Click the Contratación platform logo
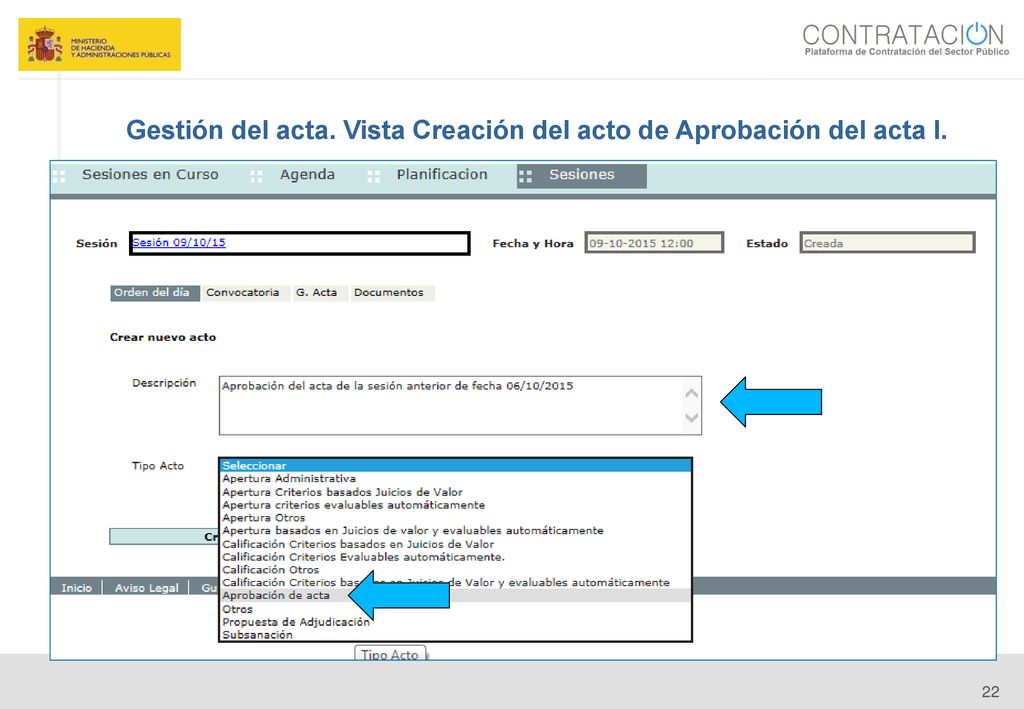1024x709 pixels. pos(905,39)
